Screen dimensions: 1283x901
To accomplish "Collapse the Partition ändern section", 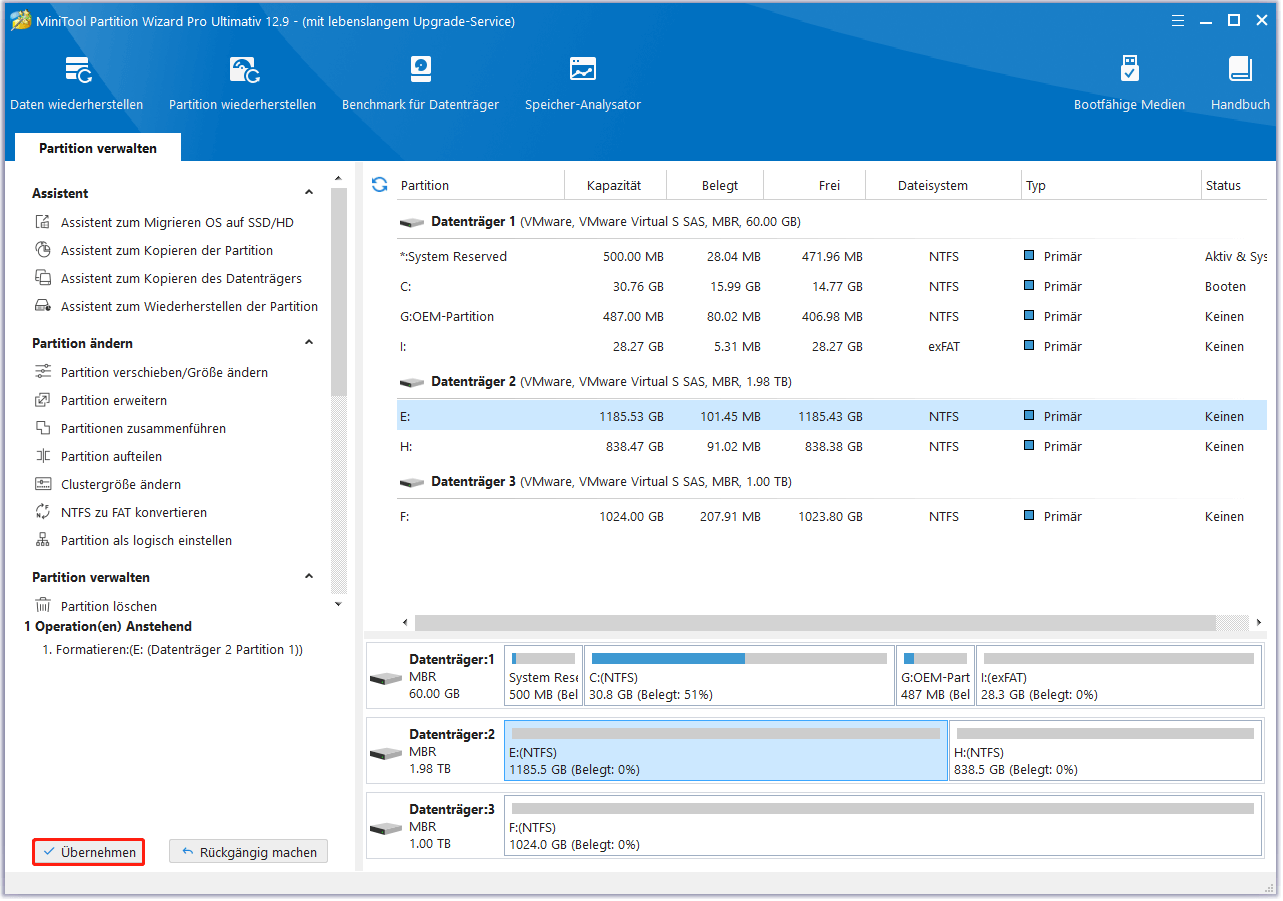I will (x=309, y=343).
